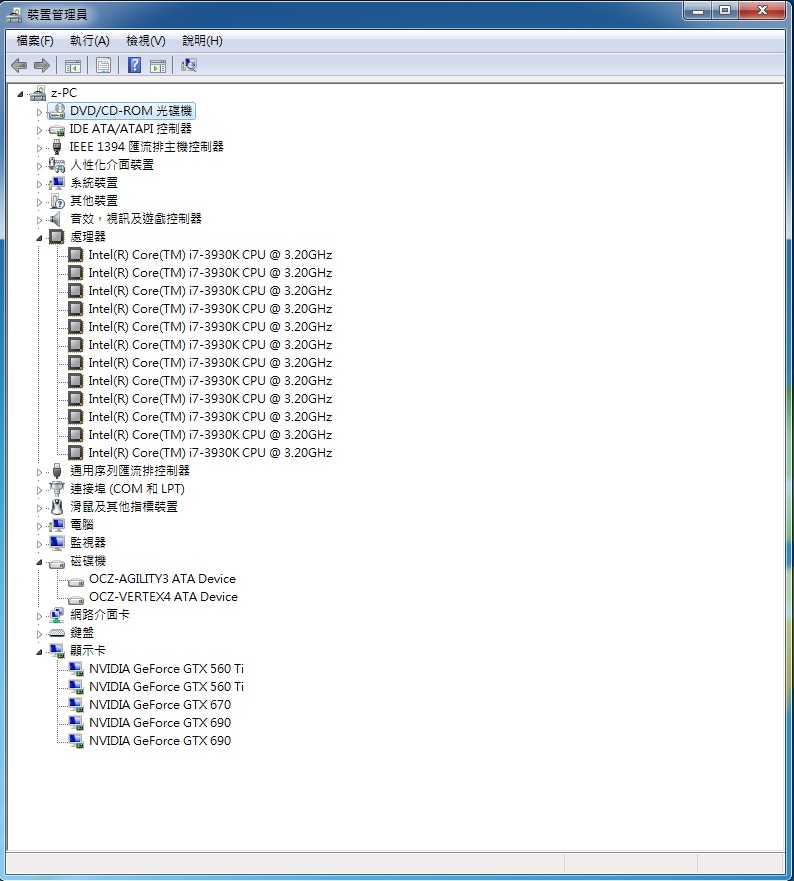This screenshot has width=794, height=881.
Task: Click the 音效，視訊及遊戲控制器 speaker icon
Action: [56, 219]
